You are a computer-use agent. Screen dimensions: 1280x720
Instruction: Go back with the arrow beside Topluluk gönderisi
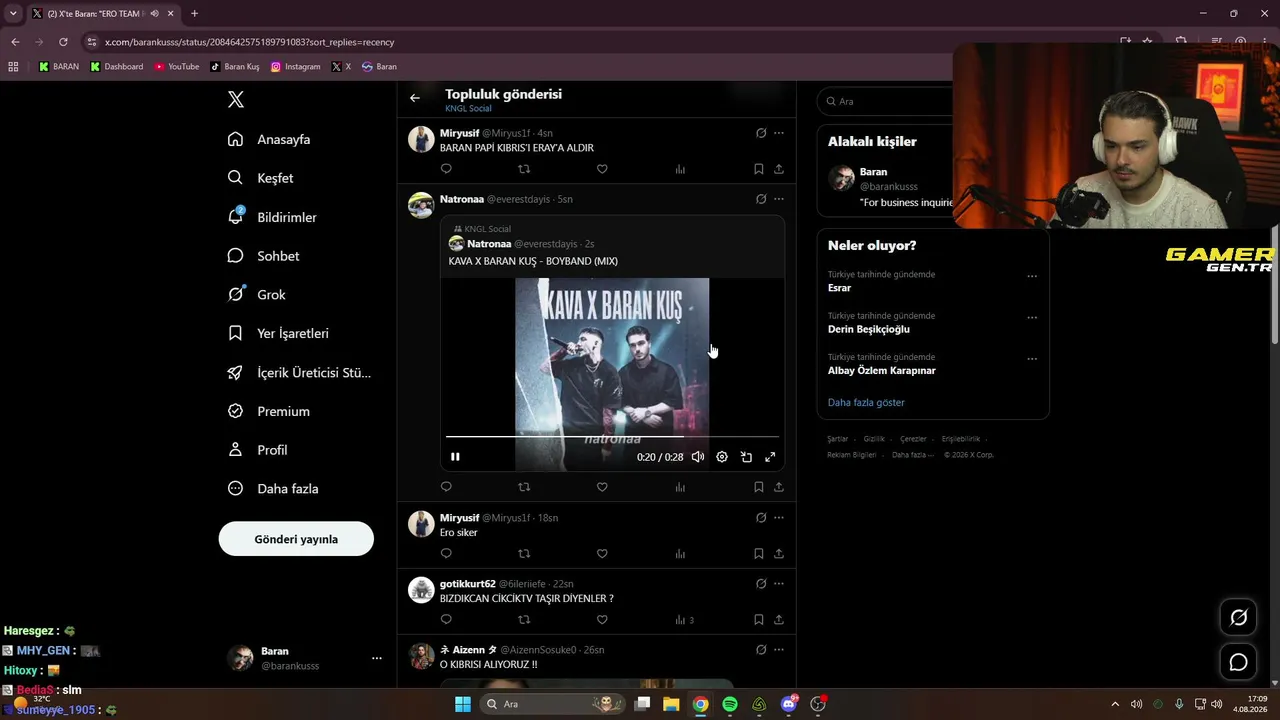[415, 98]
